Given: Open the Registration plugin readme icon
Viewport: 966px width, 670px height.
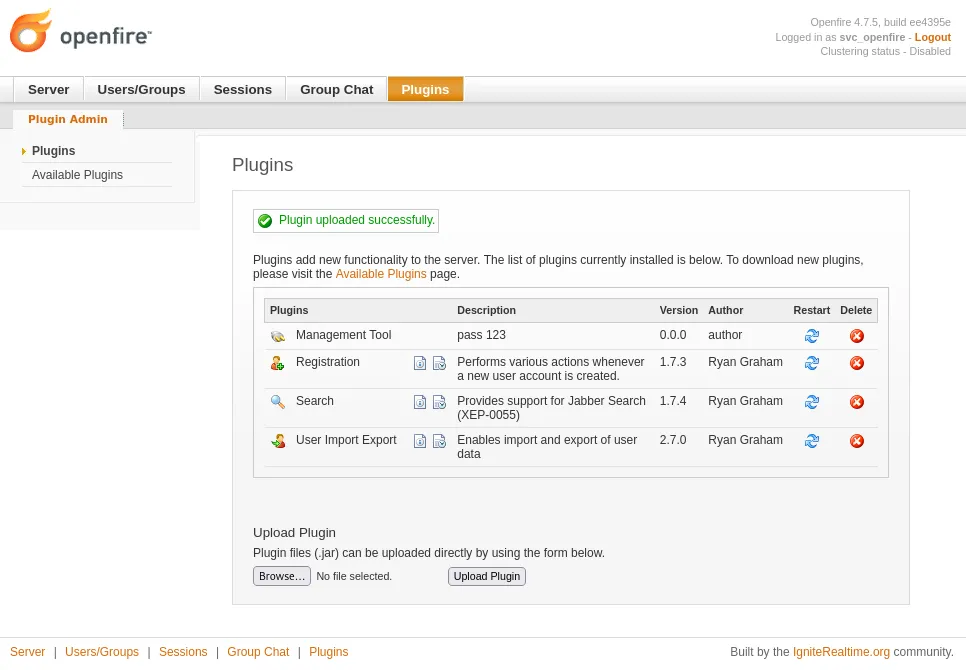Looking at the screenshot, I should tap(420, 363).
